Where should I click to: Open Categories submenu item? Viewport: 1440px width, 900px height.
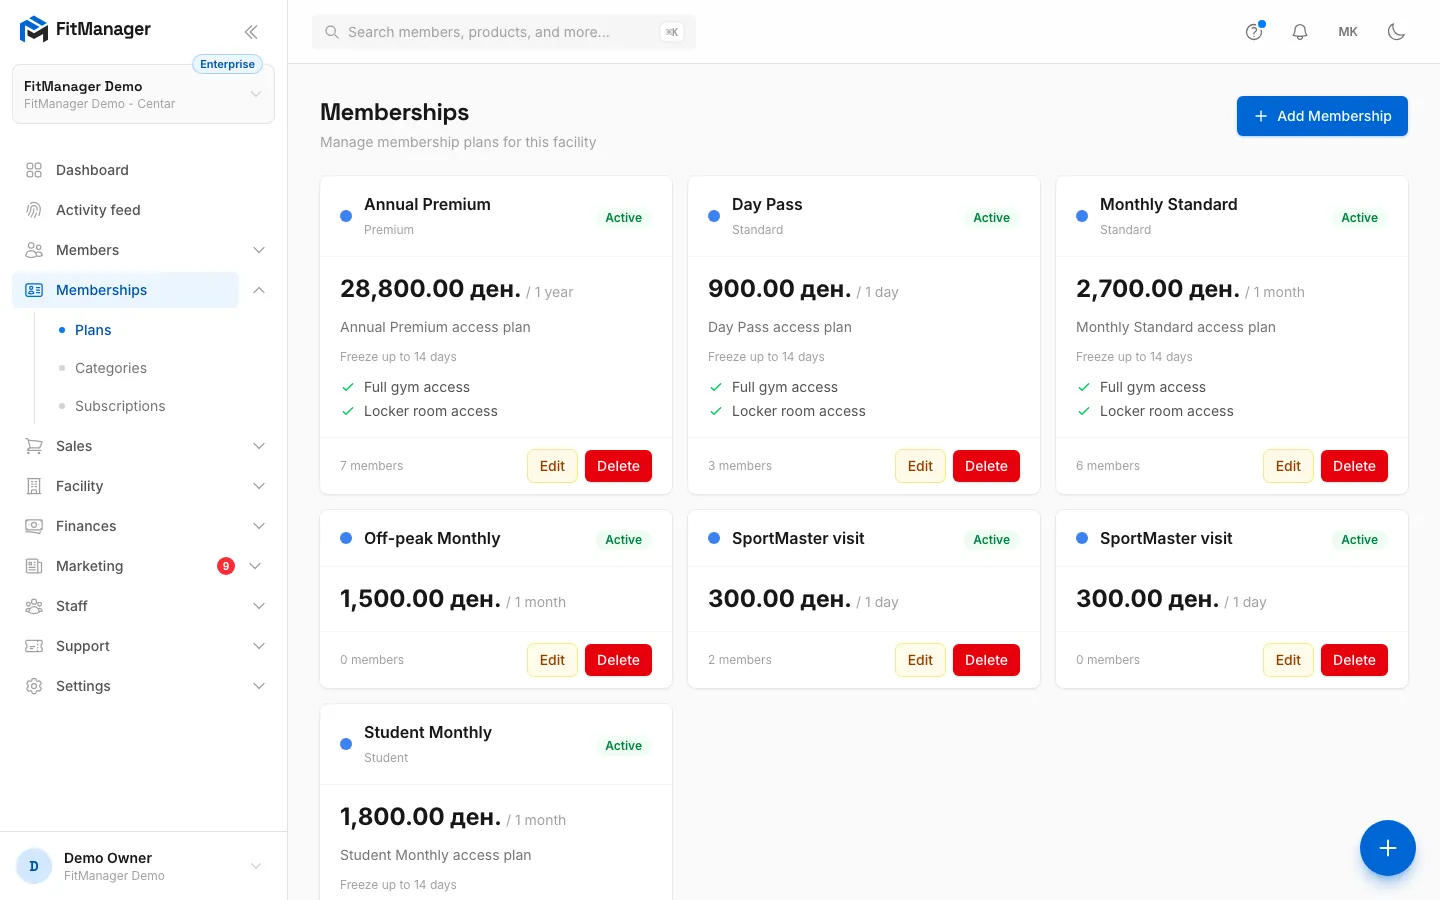pyautogui.click(x=111, y=368)
